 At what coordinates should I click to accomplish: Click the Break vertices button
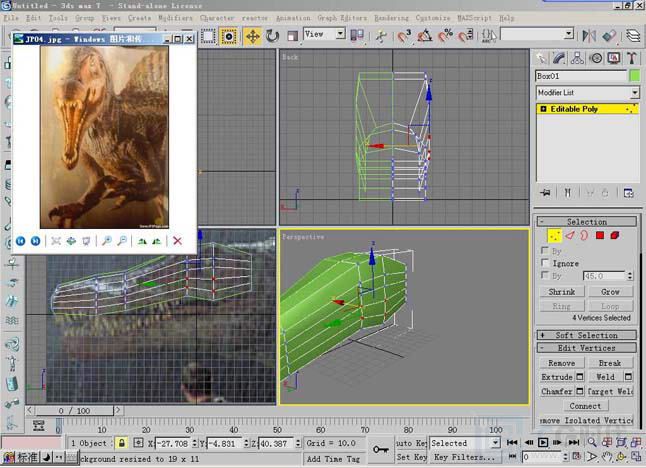(x=610, y=363)
